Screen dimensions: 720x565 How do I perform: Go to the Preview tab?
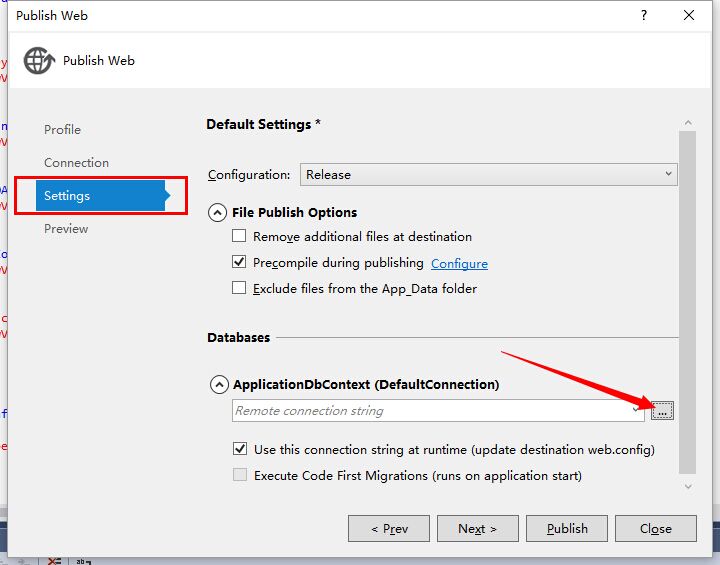click(x=66, y=229)
